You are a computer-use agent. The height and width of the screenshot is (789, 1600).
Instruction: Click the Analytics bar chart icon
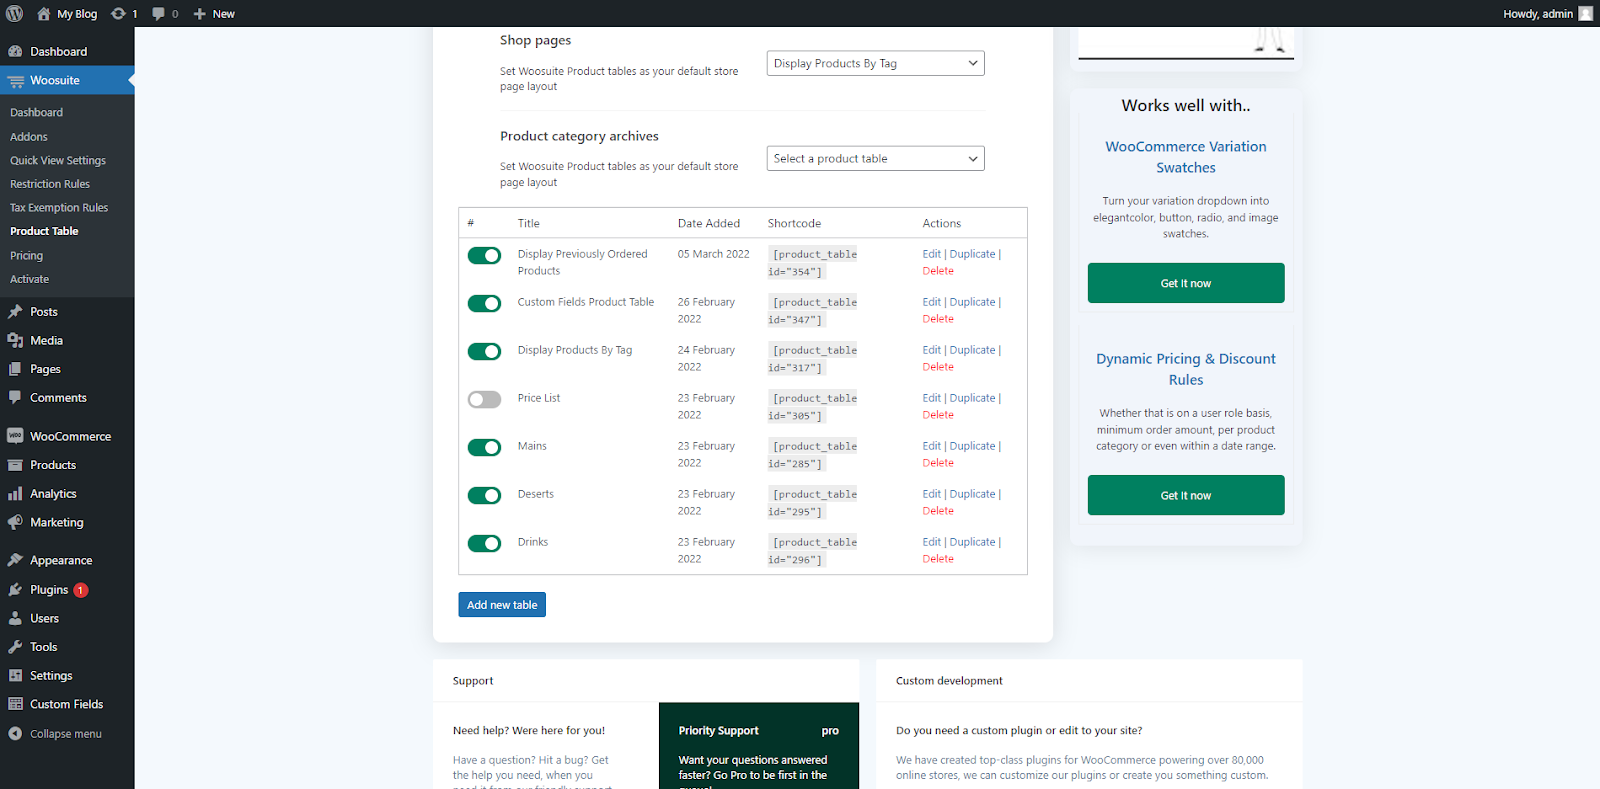click(x=15, y=494)
